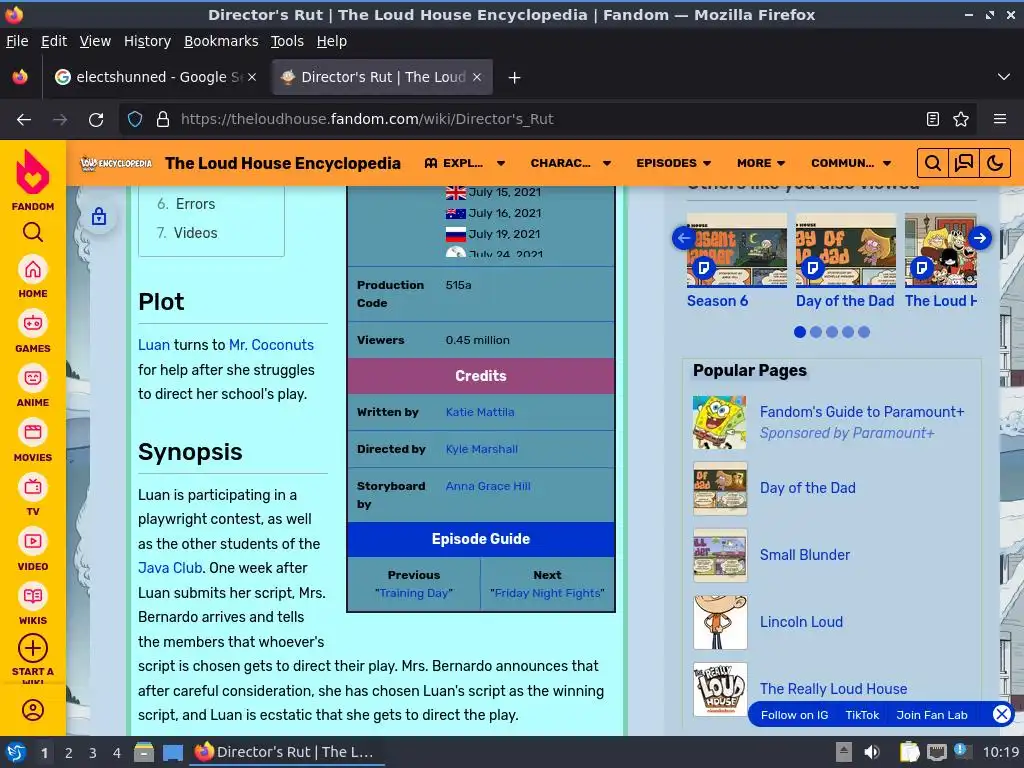The image size is (1024, 768).
Task: Open the user profile icon in sidebar
Action: 33,710
